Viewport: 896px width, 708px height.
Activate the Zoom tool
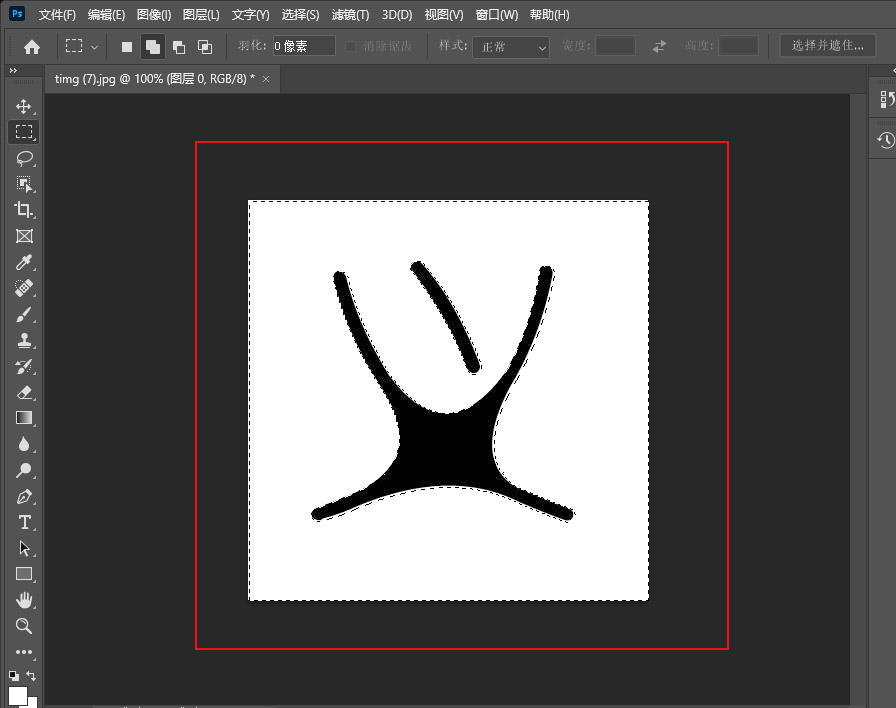point(24,626)
